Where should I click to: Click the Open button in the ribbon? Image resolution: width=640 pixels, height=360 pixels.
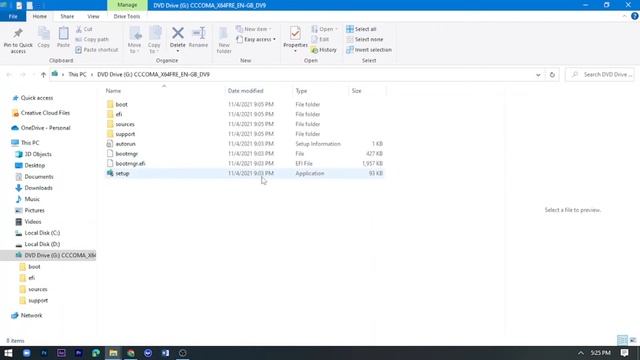point(324,29)
